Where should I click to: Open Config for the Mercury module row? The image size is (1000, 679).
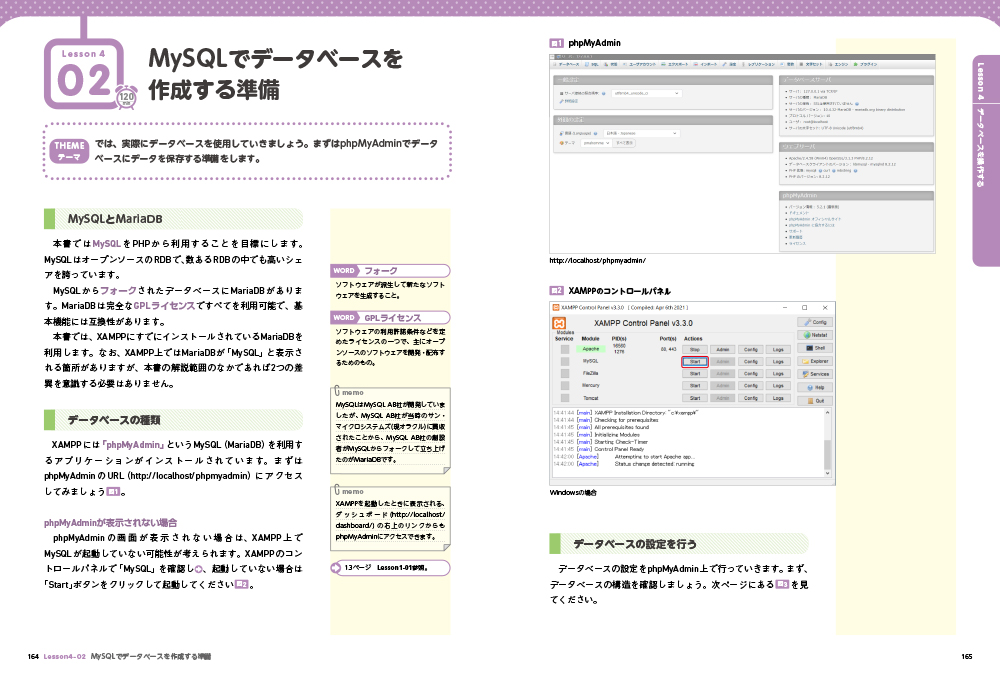point(751,386)
